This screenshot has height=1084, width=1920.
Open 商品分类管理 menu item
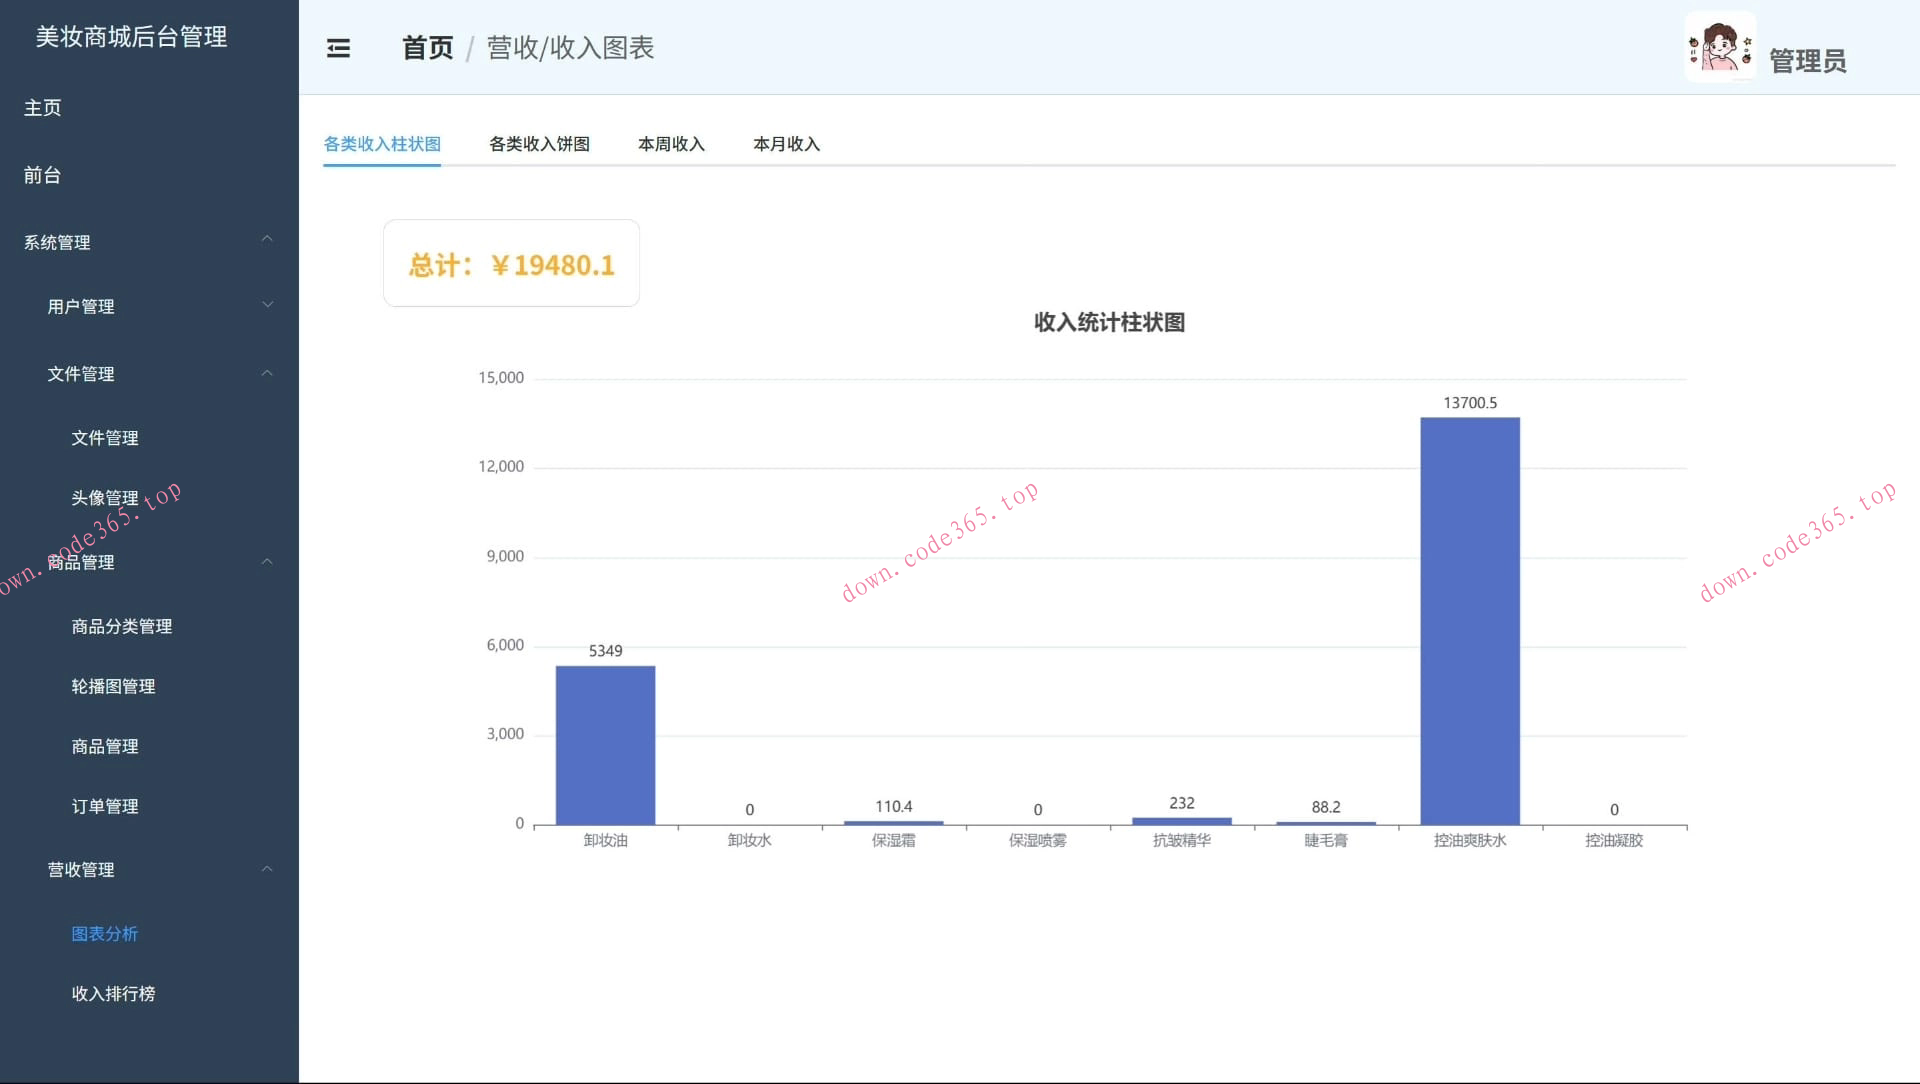(122, 626)
